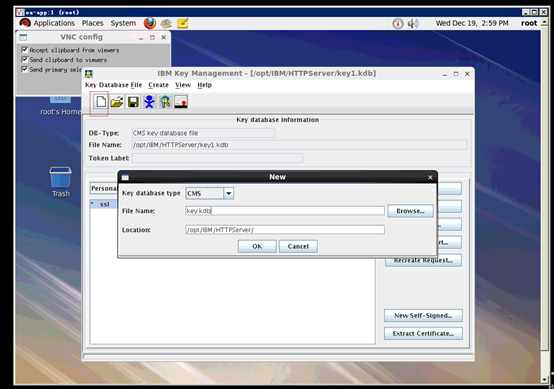The image size is (554, 389).
Task: Open the Help menu
Action: pyautogui.click(x=204, y=85)
